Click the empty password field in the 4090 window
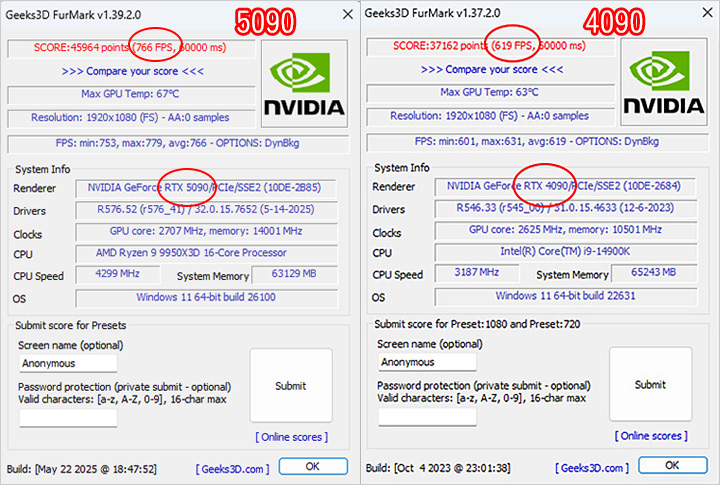 427,417
